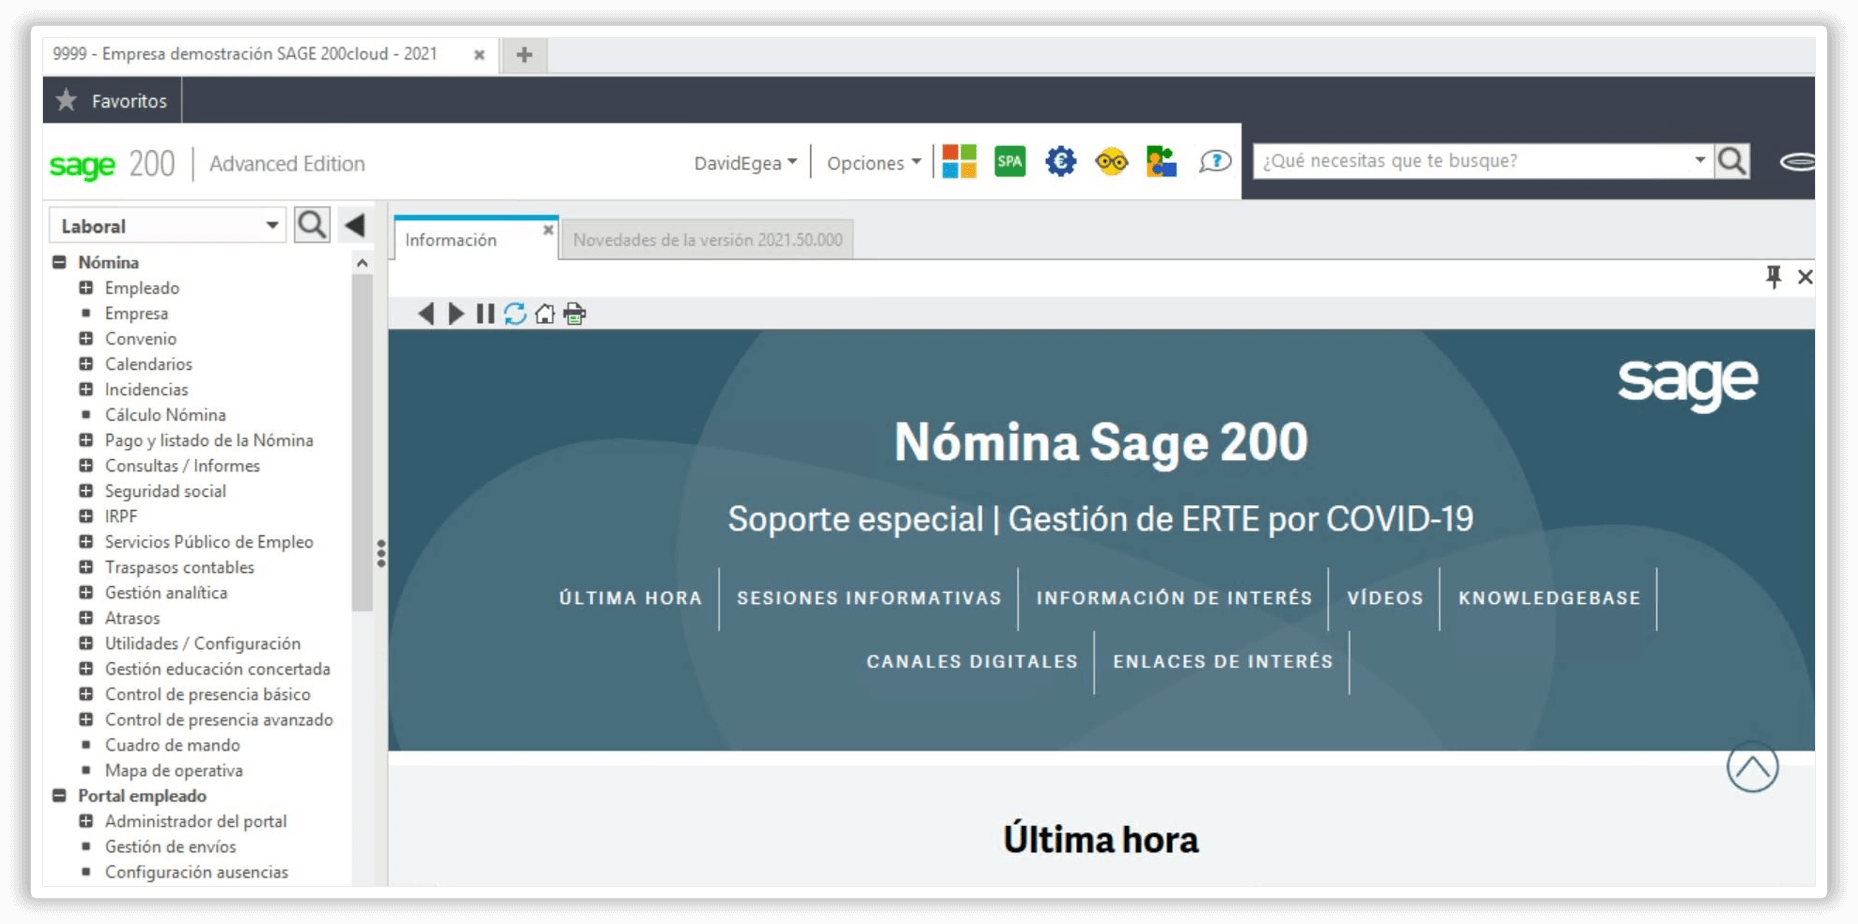Screen dimensions: 1858x924
Task: Pin the Información panel
Action: coord(1773,277)
